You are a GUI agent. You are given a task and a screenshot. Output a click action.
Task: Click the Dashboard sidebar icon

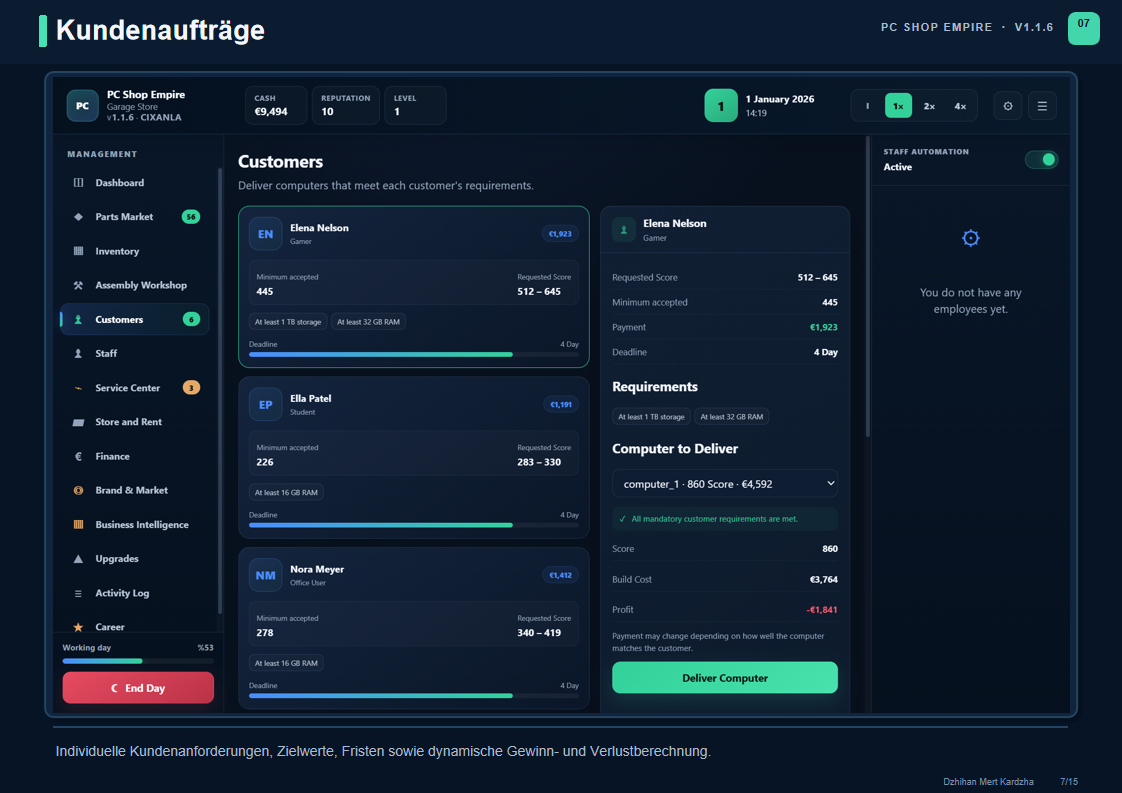tap(79, 183)
